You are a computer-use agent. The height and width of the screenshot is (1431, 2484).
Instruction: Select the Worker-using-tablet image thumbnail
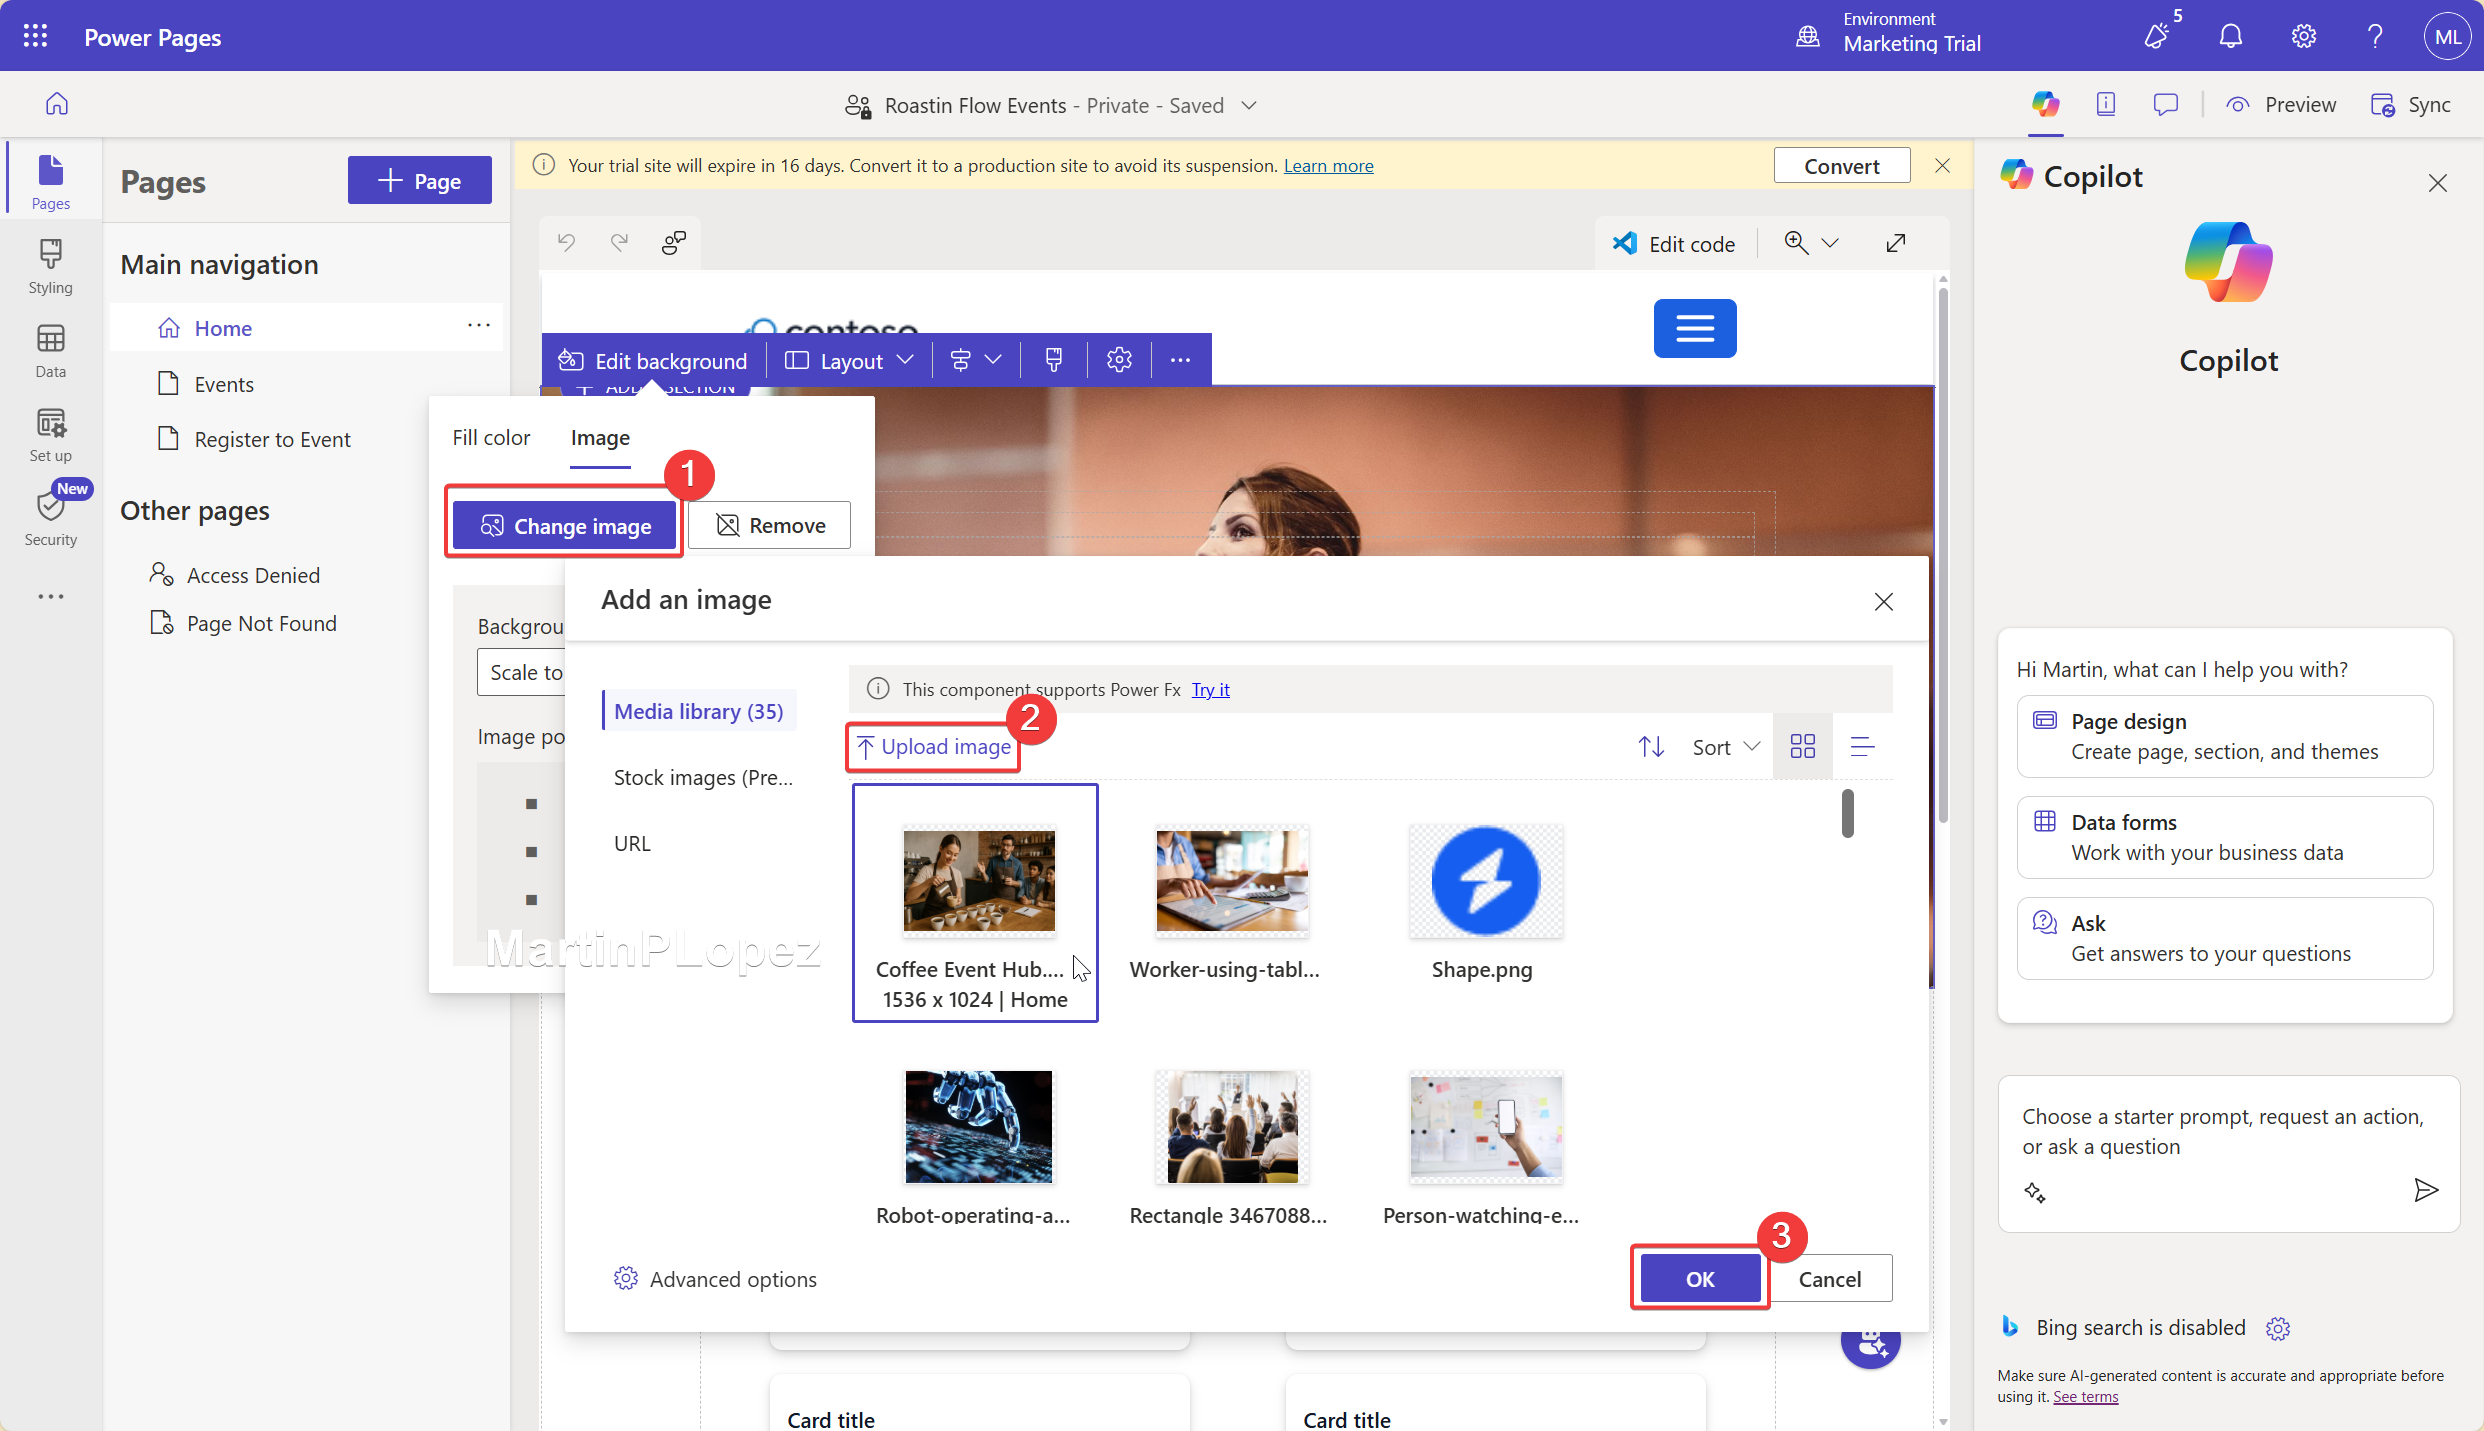tap(1230, 880)
